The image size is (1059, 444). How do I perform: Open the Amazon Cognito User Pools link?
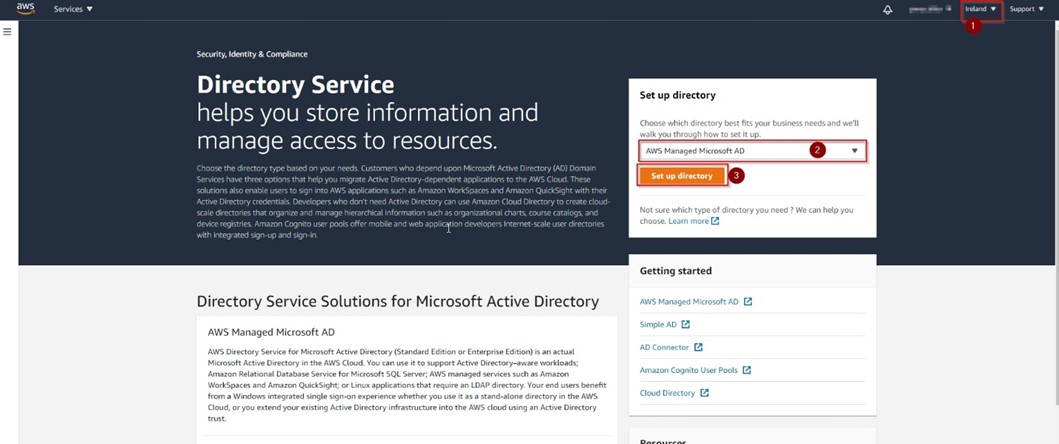pyautogui.click(x=688, y=370)
